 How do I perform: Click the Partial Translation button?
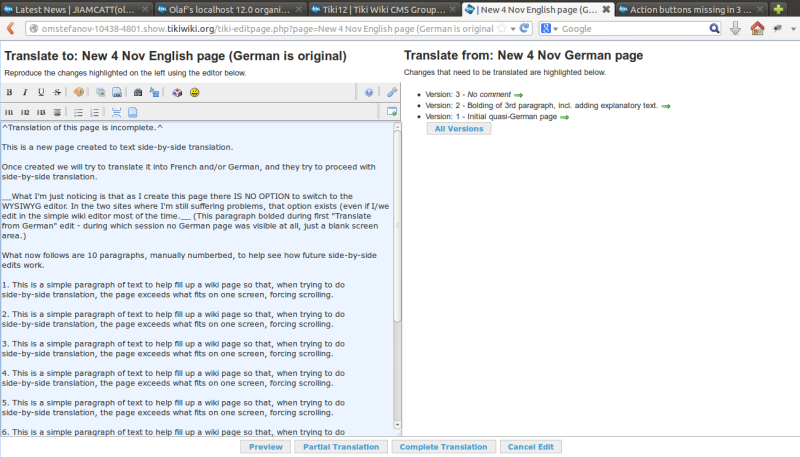point(341,447)
